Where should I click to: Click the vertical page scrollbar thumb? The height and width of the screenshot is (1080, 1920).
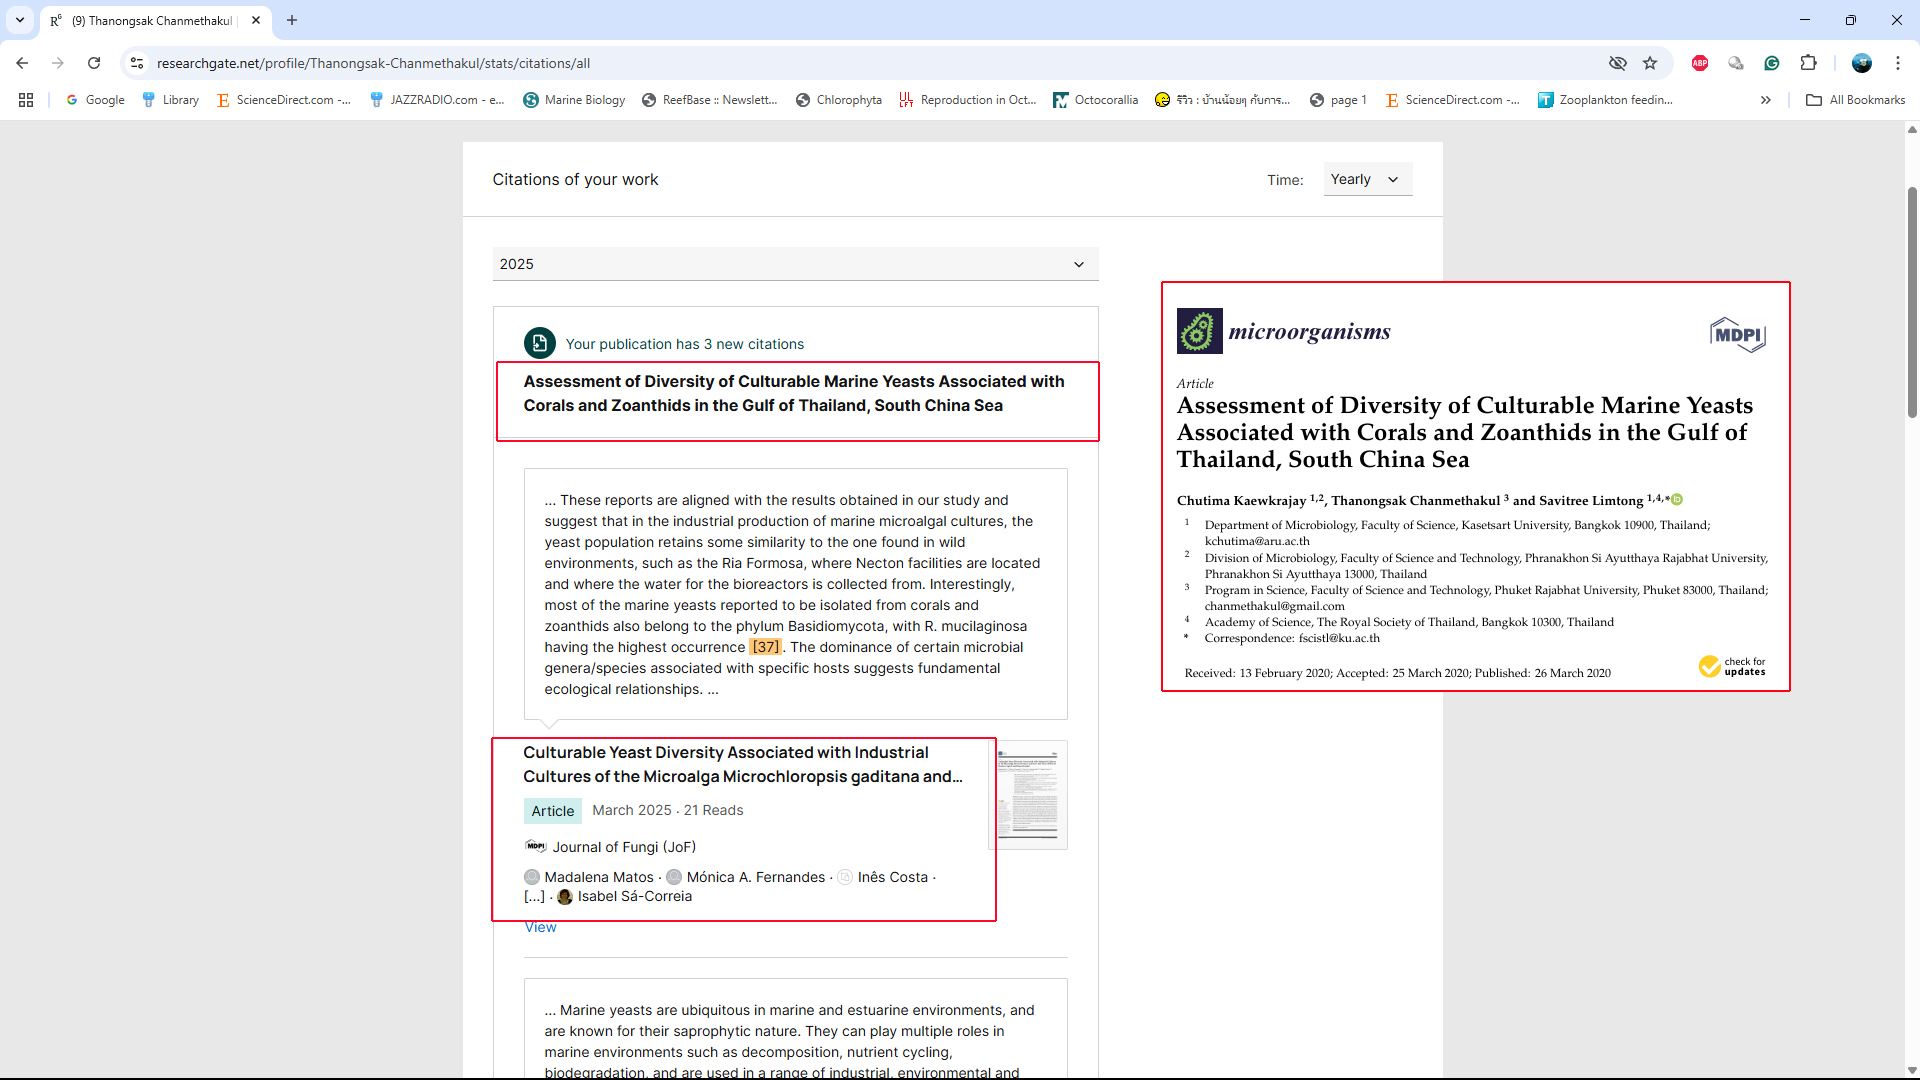click(x=1912, y=300)
